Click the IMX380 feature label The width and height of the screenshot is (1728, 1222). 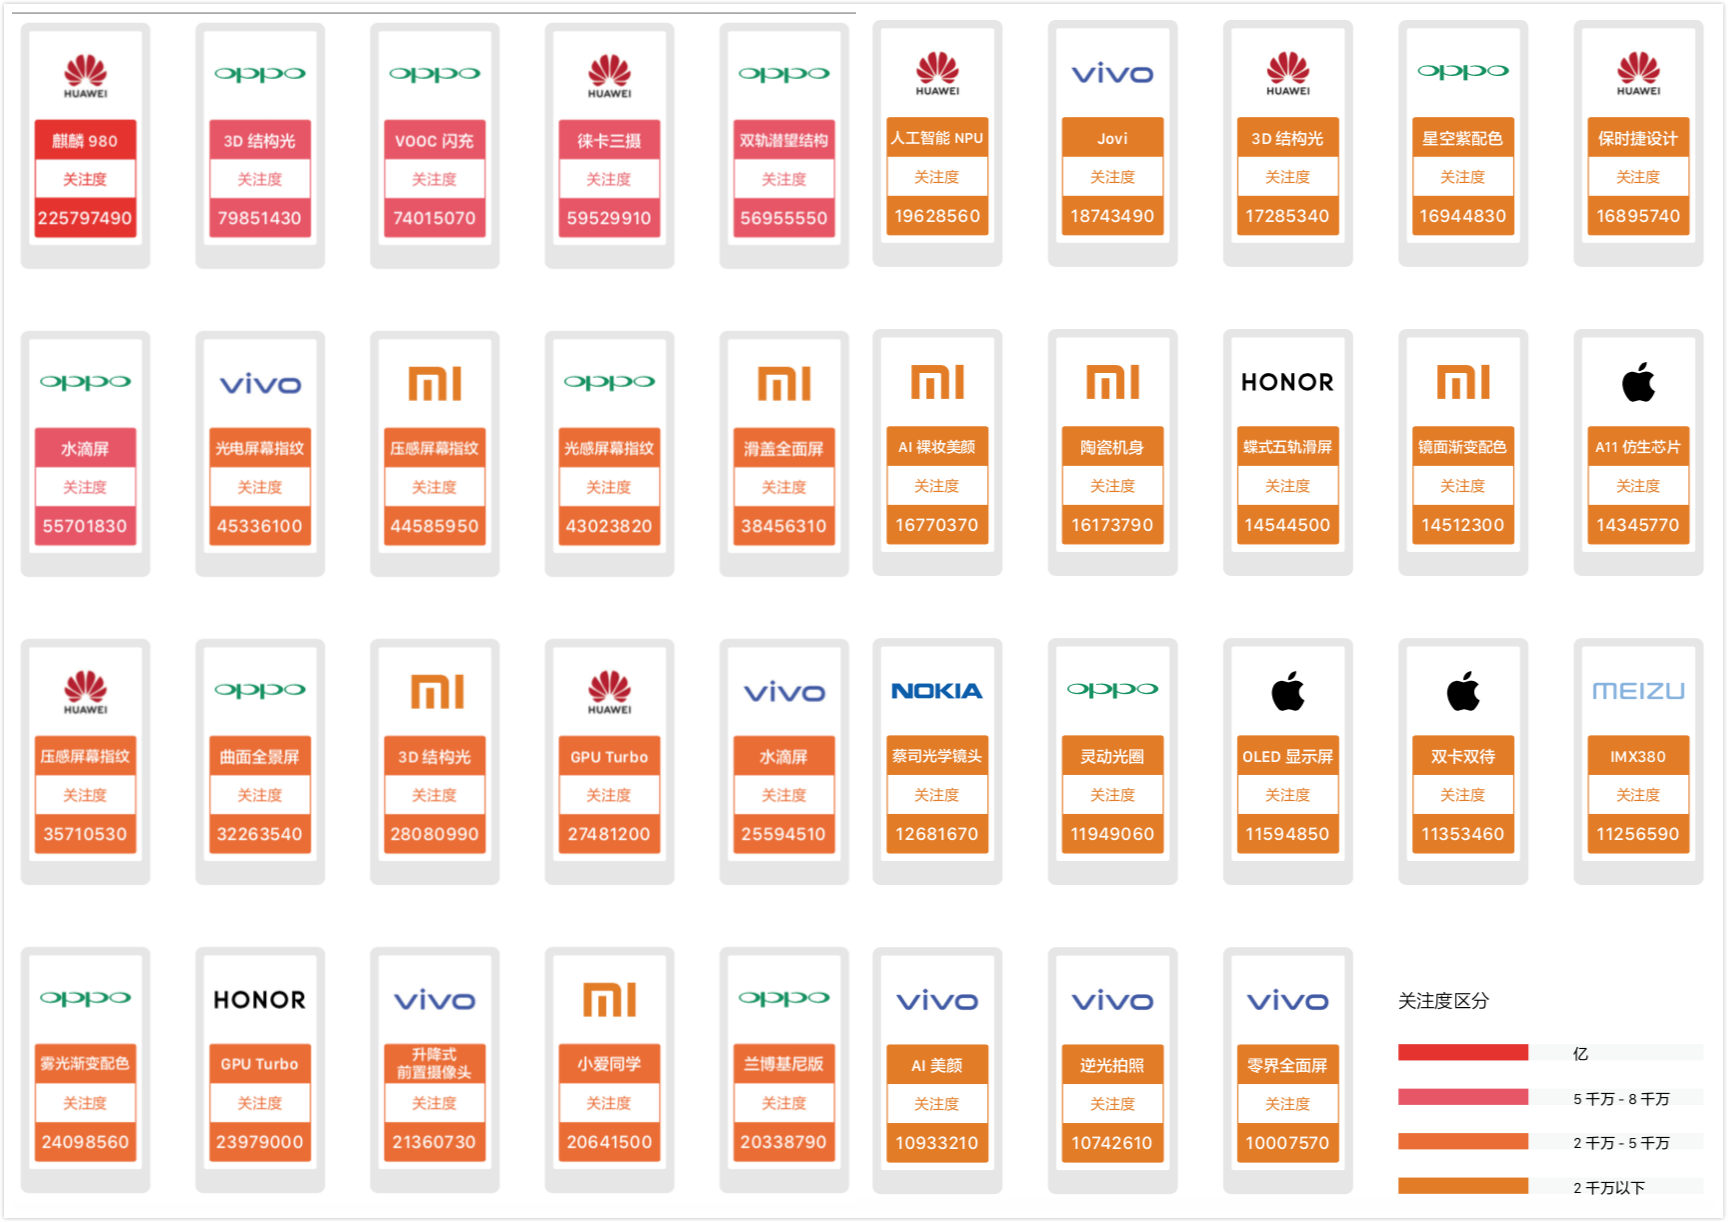[1637, 757]
